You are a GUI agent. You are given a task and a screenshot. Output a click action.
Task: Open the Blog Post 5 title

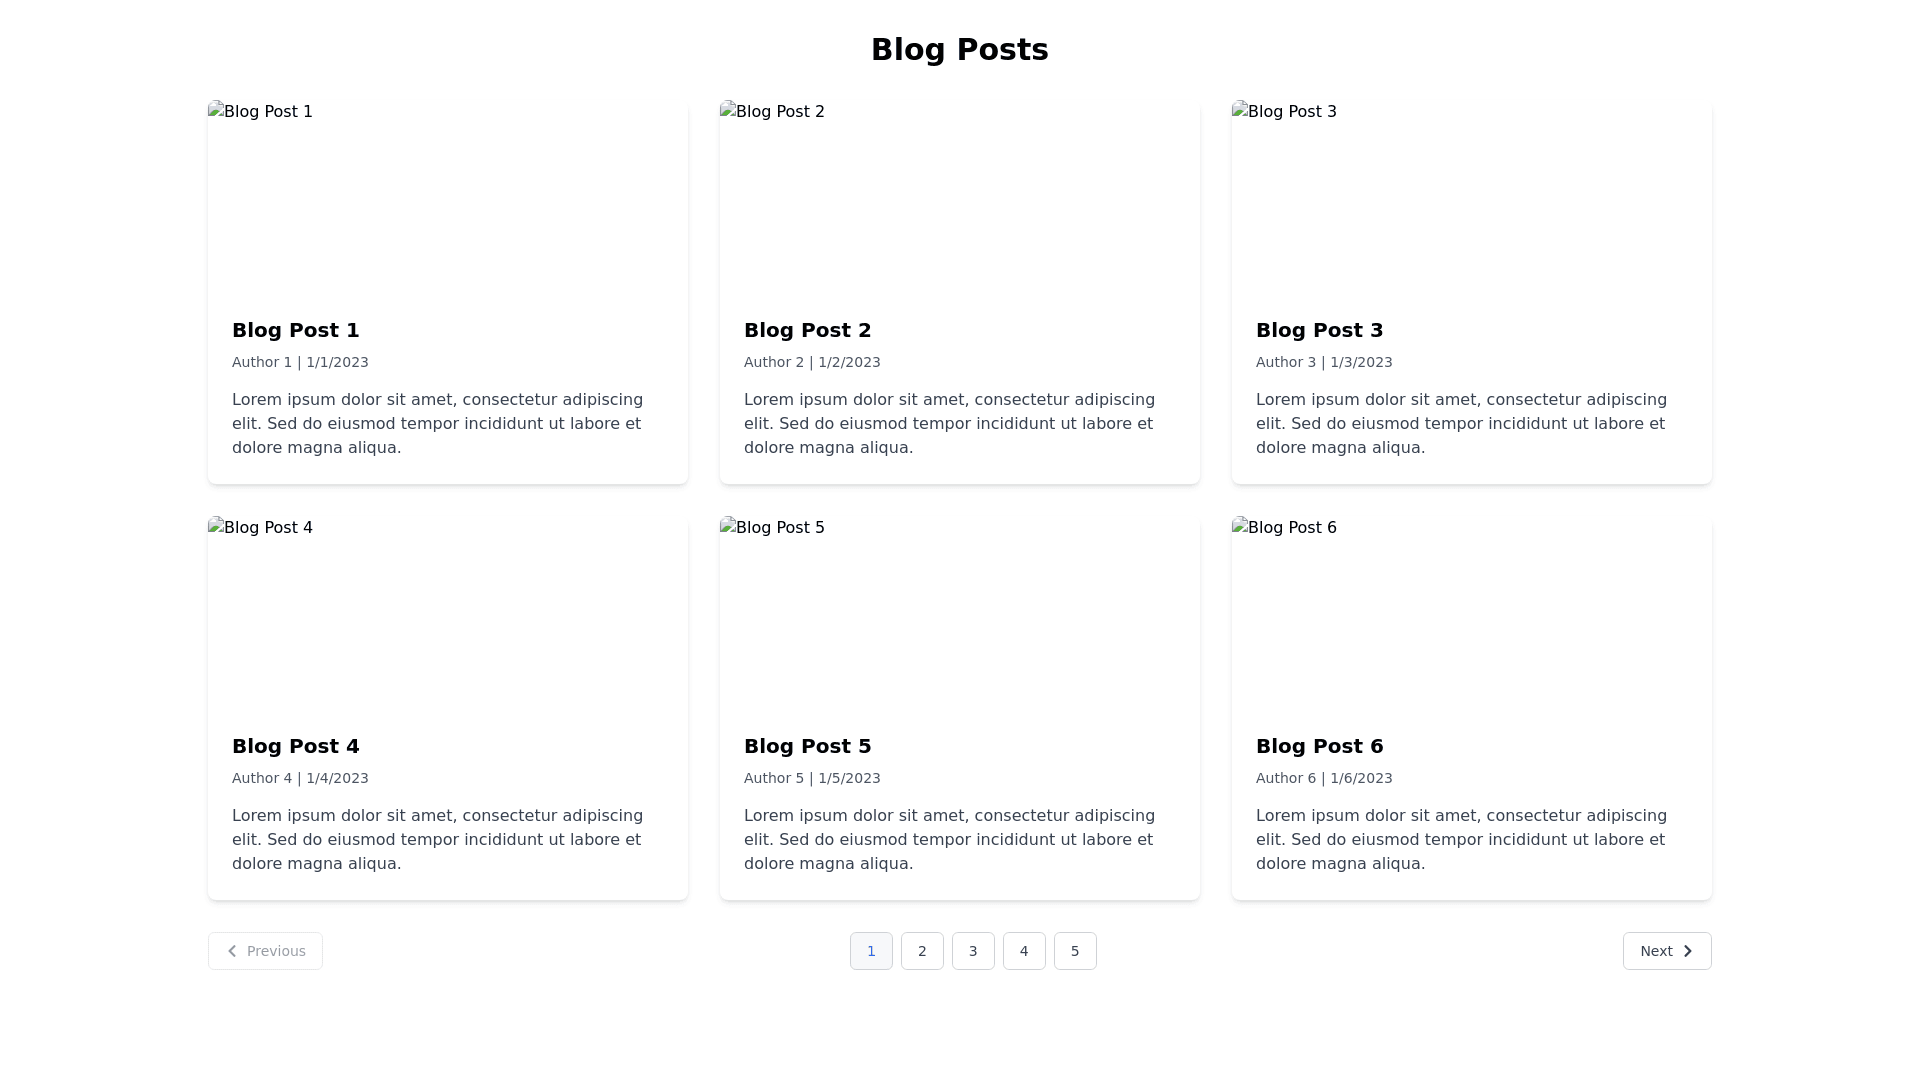coord(808,746)
